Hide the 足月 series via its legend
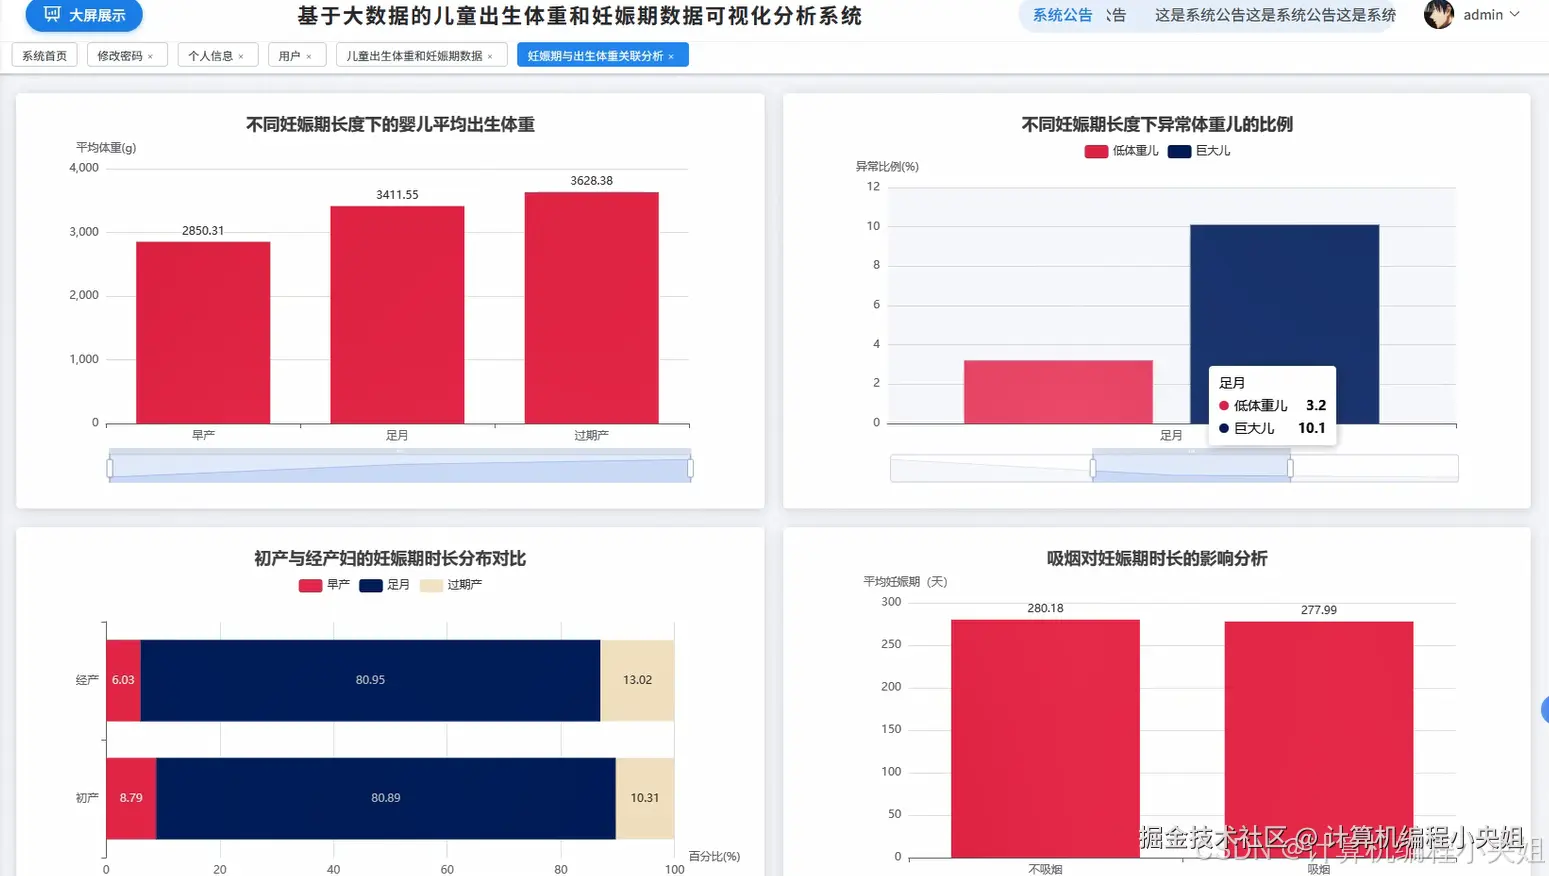Viewport: 1549px width, 876px height. point(371,585)
